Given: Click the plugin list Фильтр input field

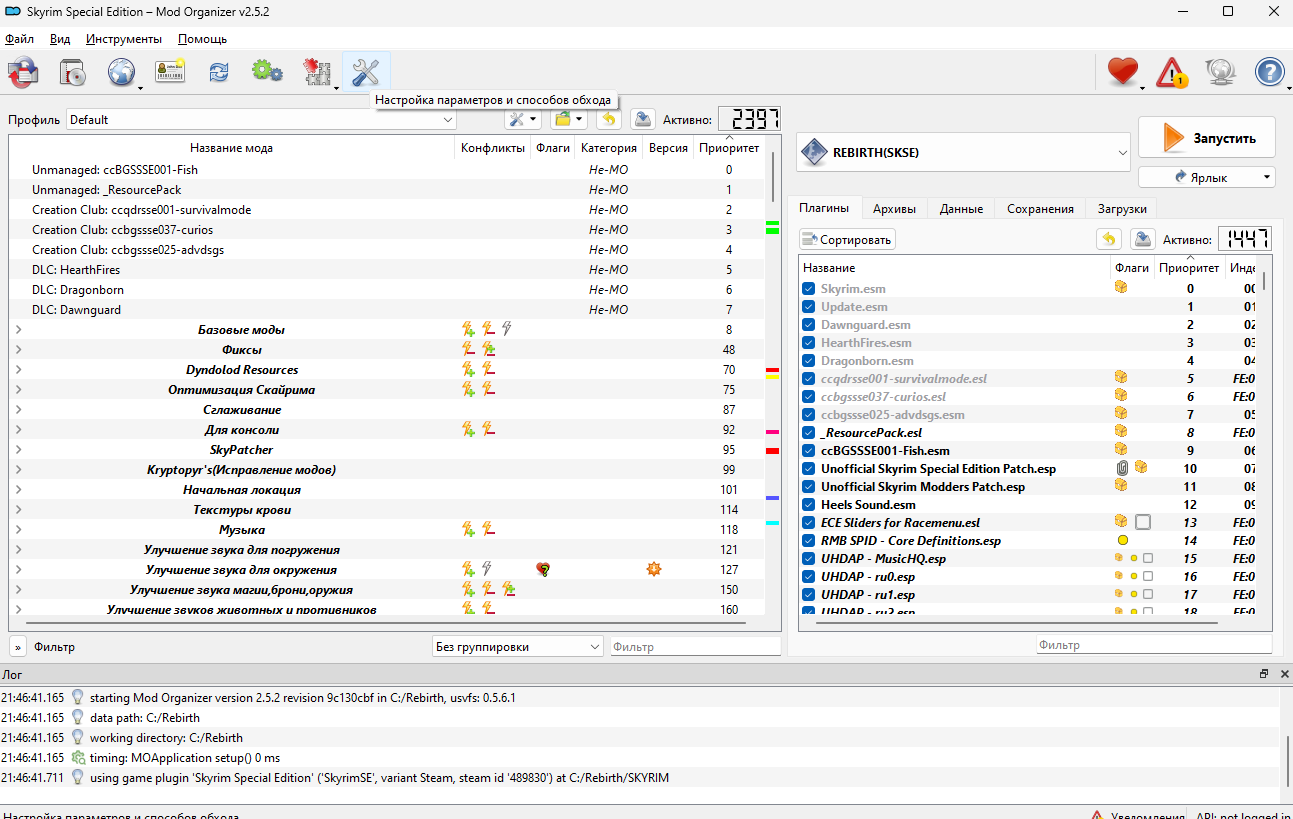Looking at the screenshot, I should point(1154,645).
